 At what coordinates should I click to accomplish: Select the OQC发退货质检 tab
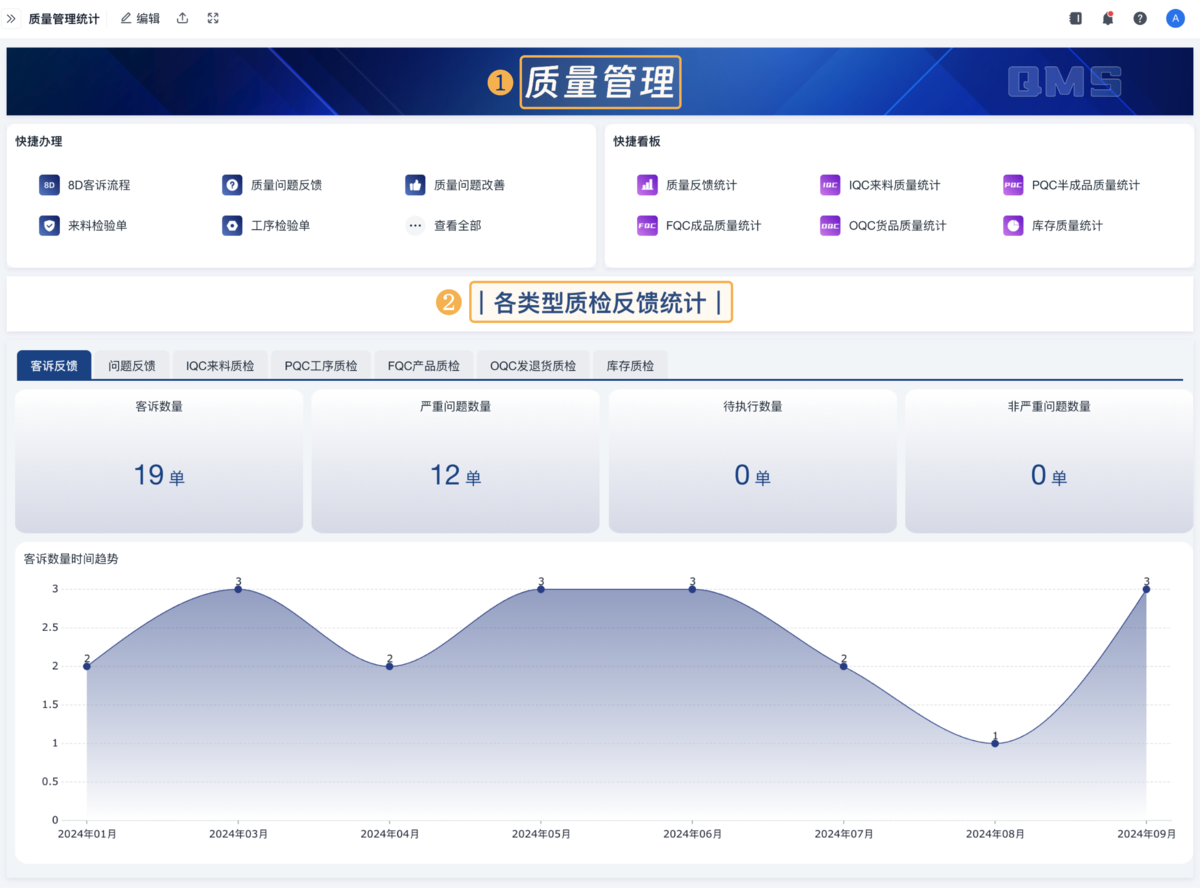(x=532, y=366)
